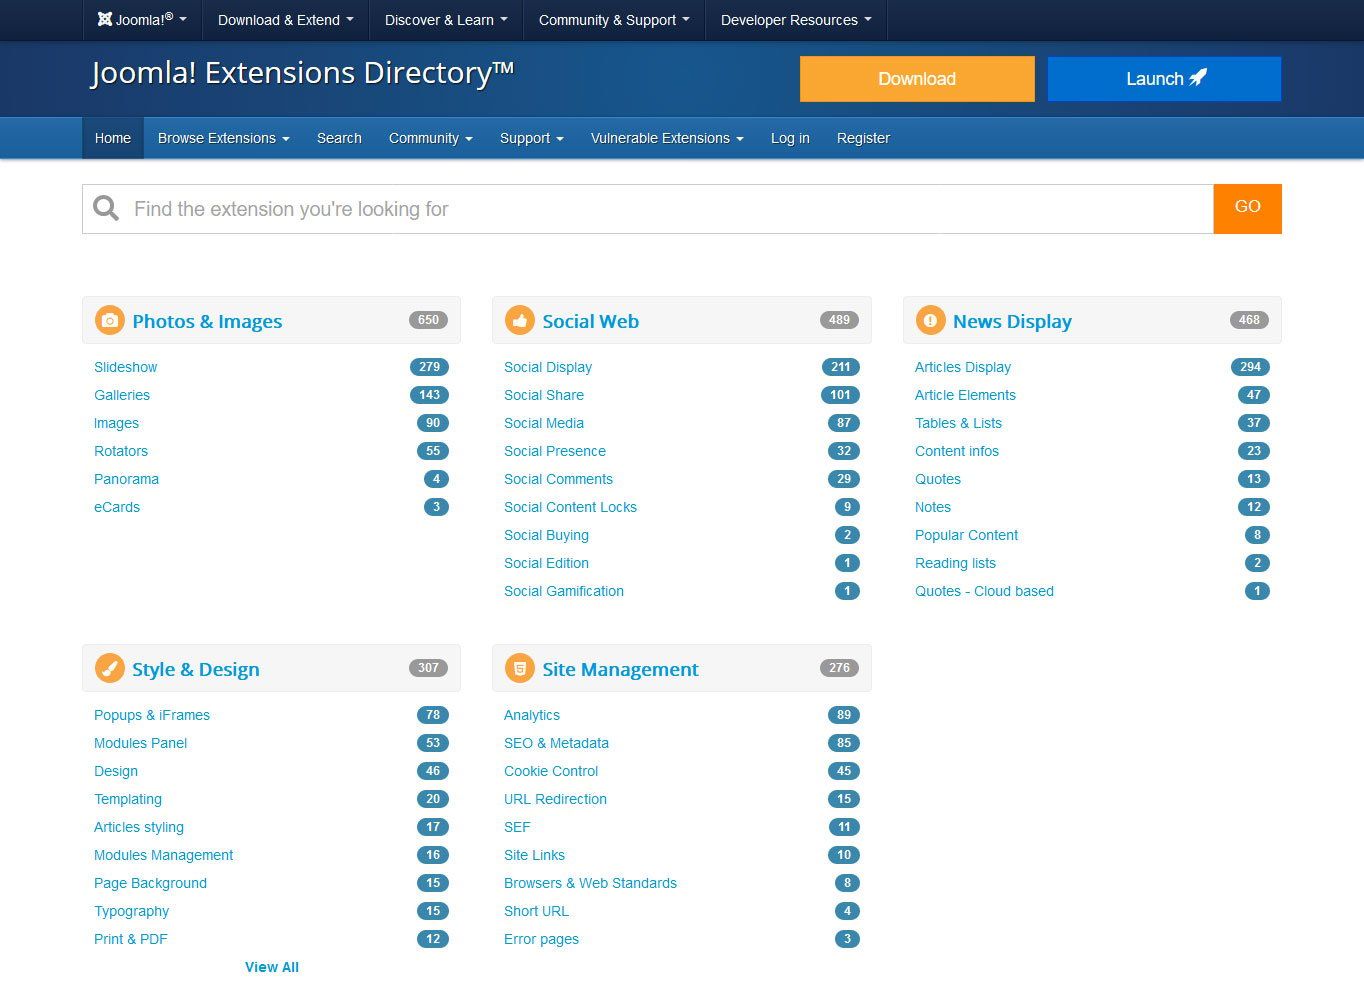Open the Social Display subcategory
This screenshot has width=1364, height=990.
coord(548,367)
